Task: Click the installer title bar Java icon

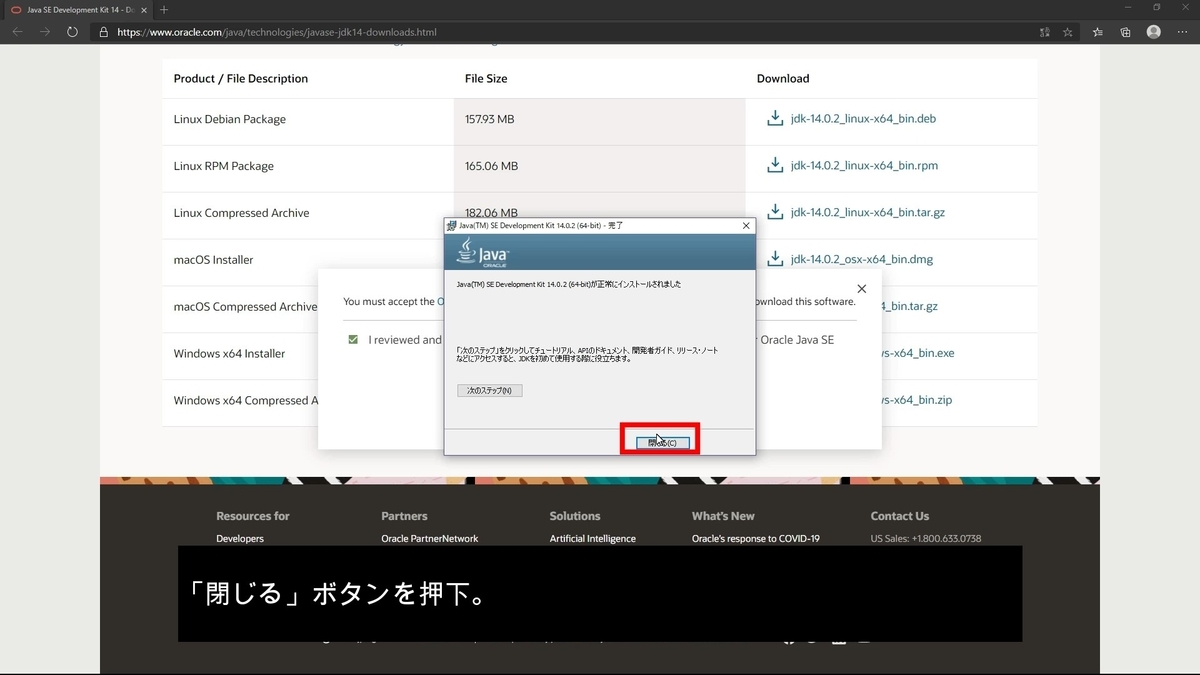Action: (x=452, y=226)
